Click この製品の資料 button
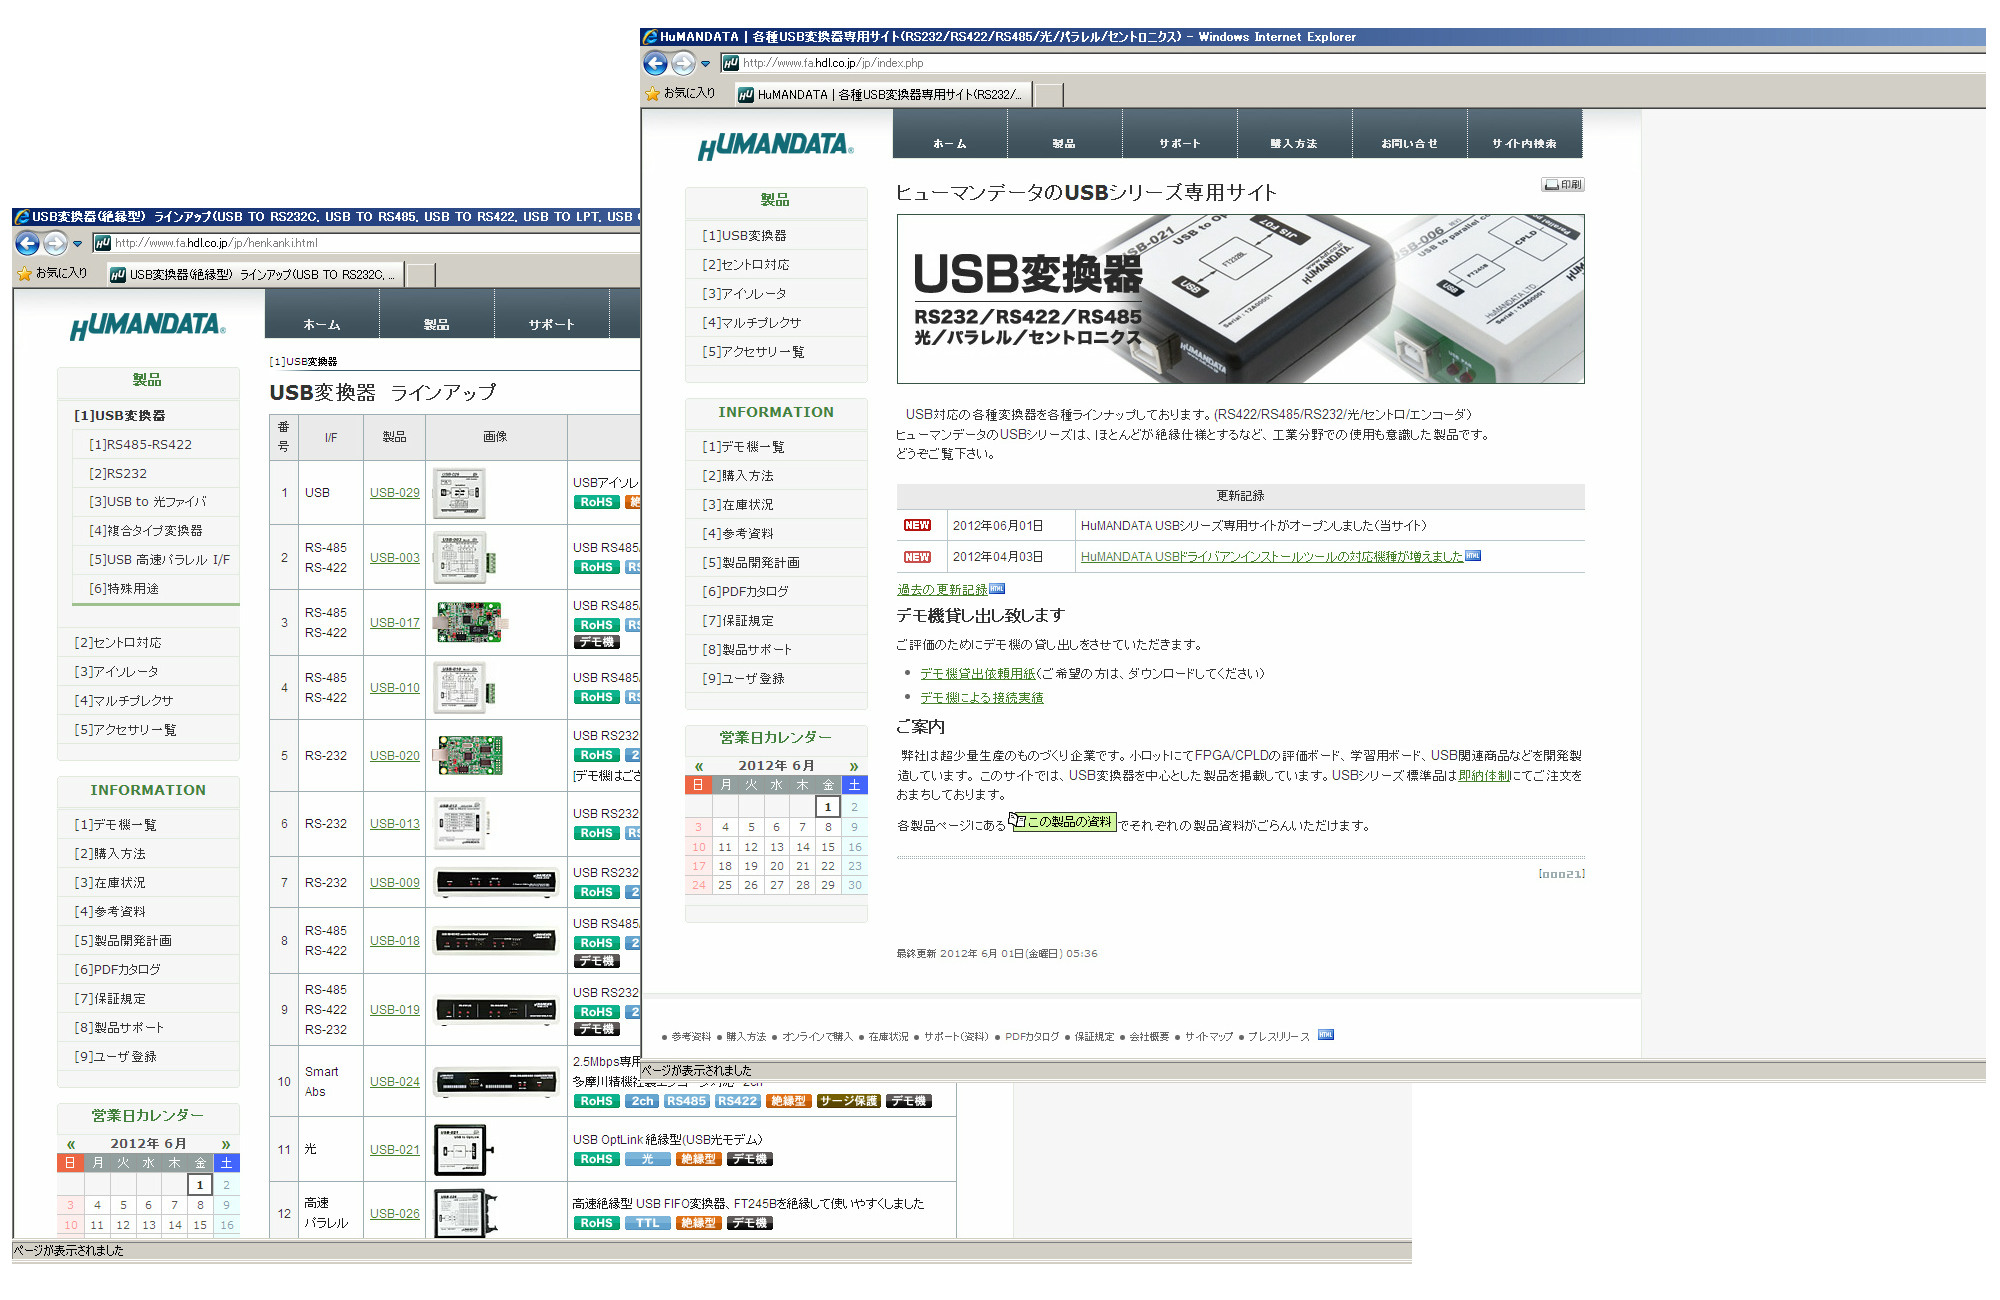The width and height of the screenshot is (2000, 1300). 1062,822
